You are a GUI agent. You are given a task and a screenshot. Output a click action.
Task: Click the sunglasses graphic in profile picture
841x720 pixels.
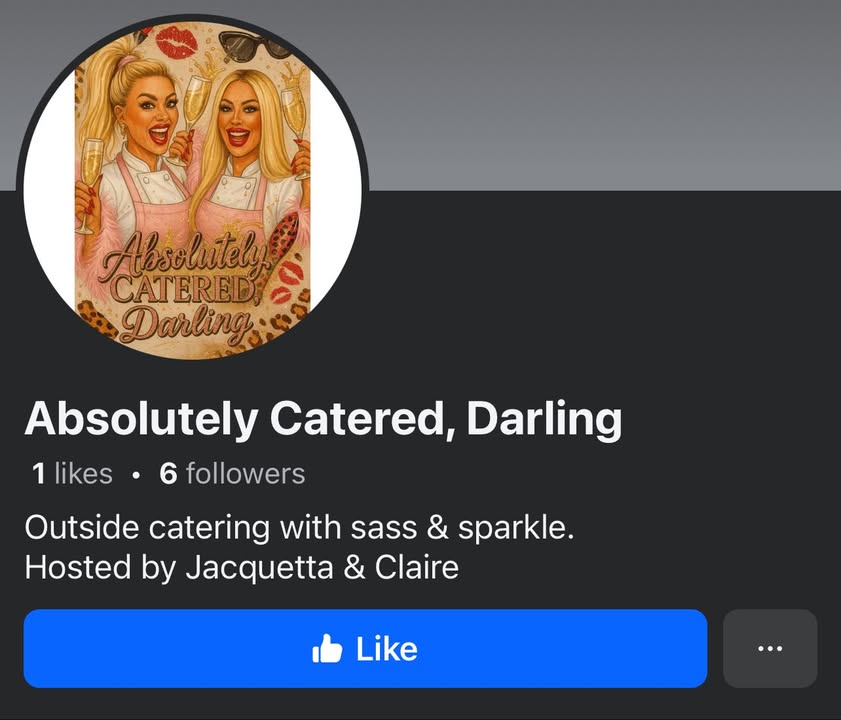(x=253, y=46)
